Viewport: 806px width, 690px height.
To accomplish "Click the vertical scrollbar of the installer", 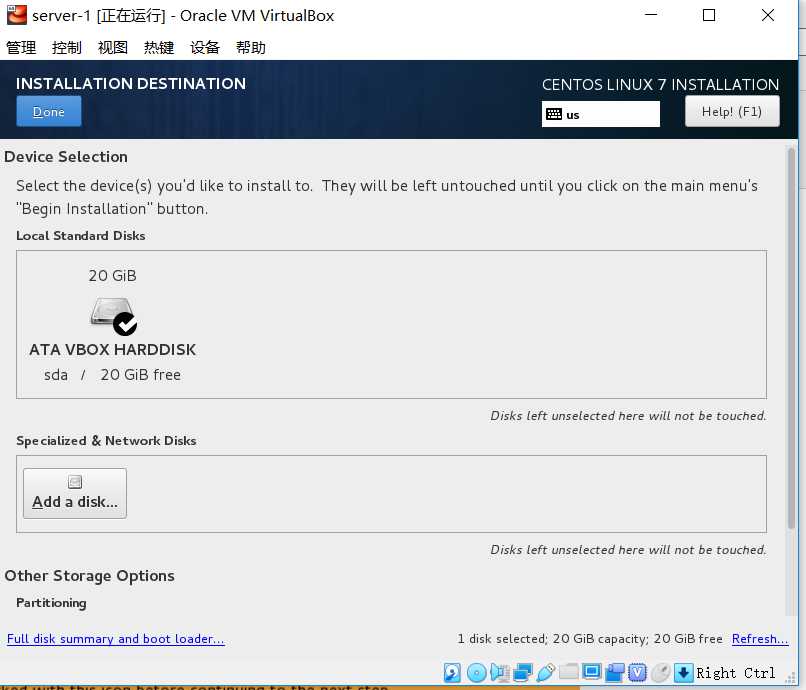I will [791, 338].
